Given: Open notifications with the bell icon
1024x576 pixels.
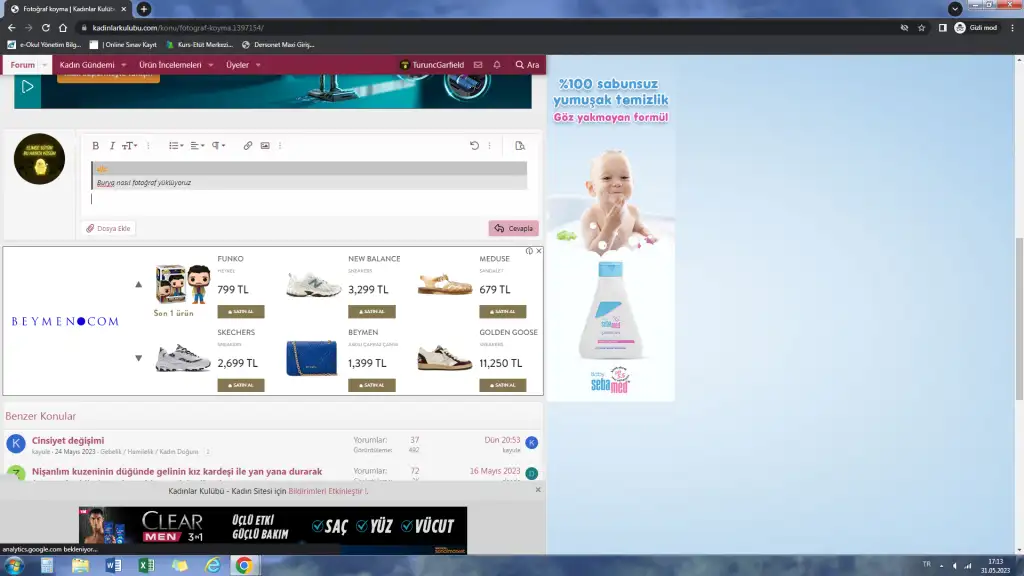Looking at the screenshot, I should [x=497, y=65].
